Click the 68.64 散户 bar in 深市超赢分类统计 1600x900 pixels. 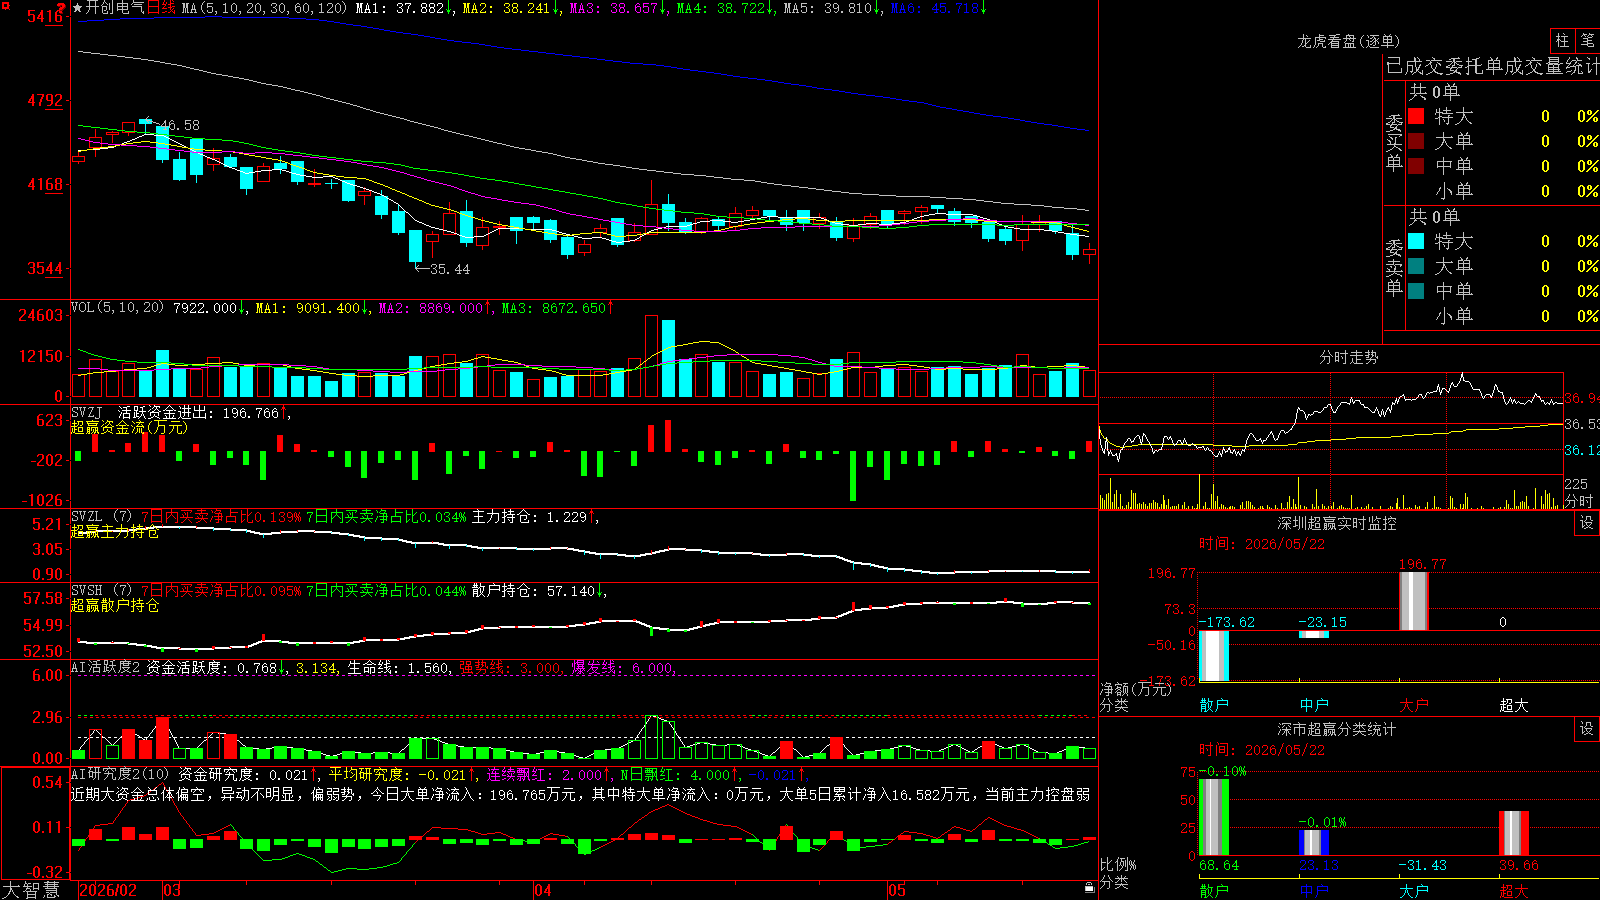(x=1214, y=817)
